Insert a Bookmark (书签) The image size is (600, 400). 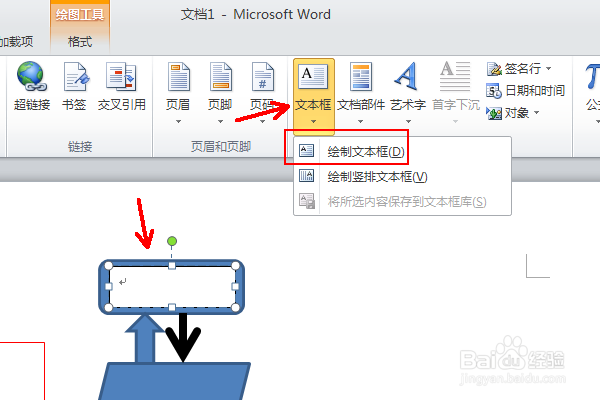(75, 76)
